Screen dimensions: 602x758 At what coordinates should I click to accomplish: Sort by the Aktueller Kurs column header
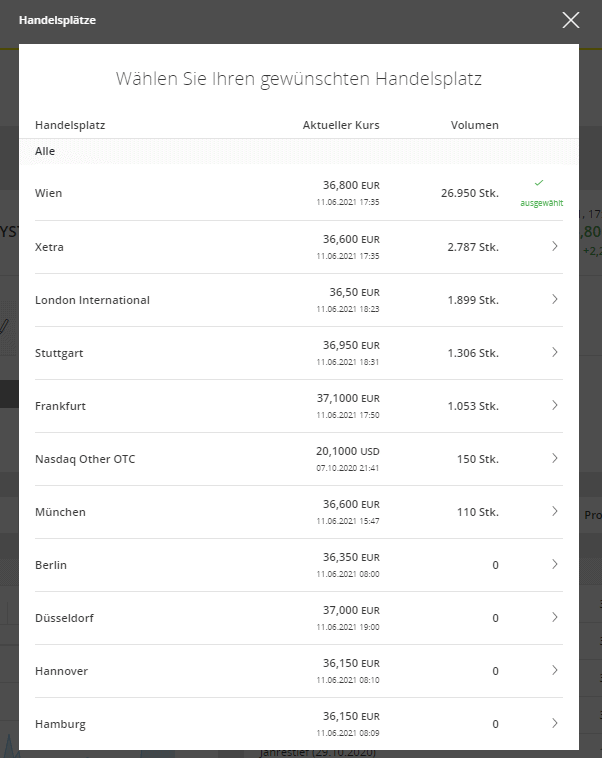click(341, 125)
